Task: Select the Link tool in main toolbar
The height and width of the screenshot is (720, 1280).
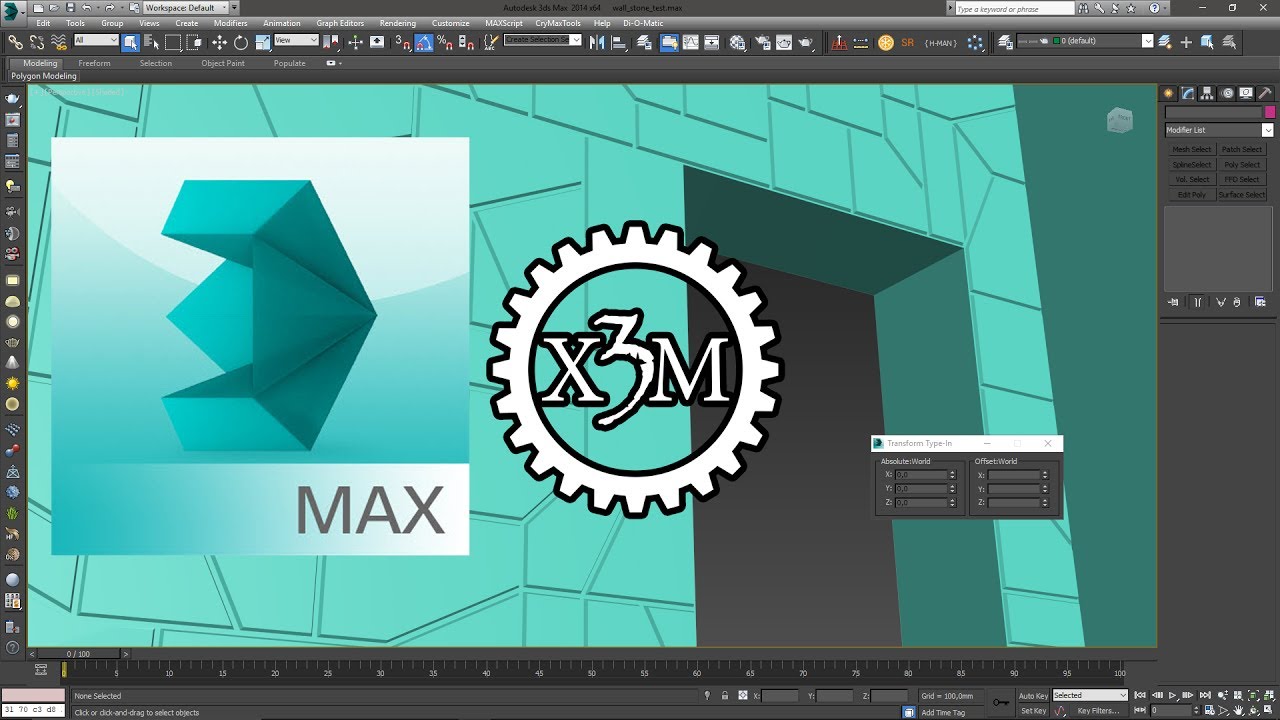Action: click(x=15, y=42)
